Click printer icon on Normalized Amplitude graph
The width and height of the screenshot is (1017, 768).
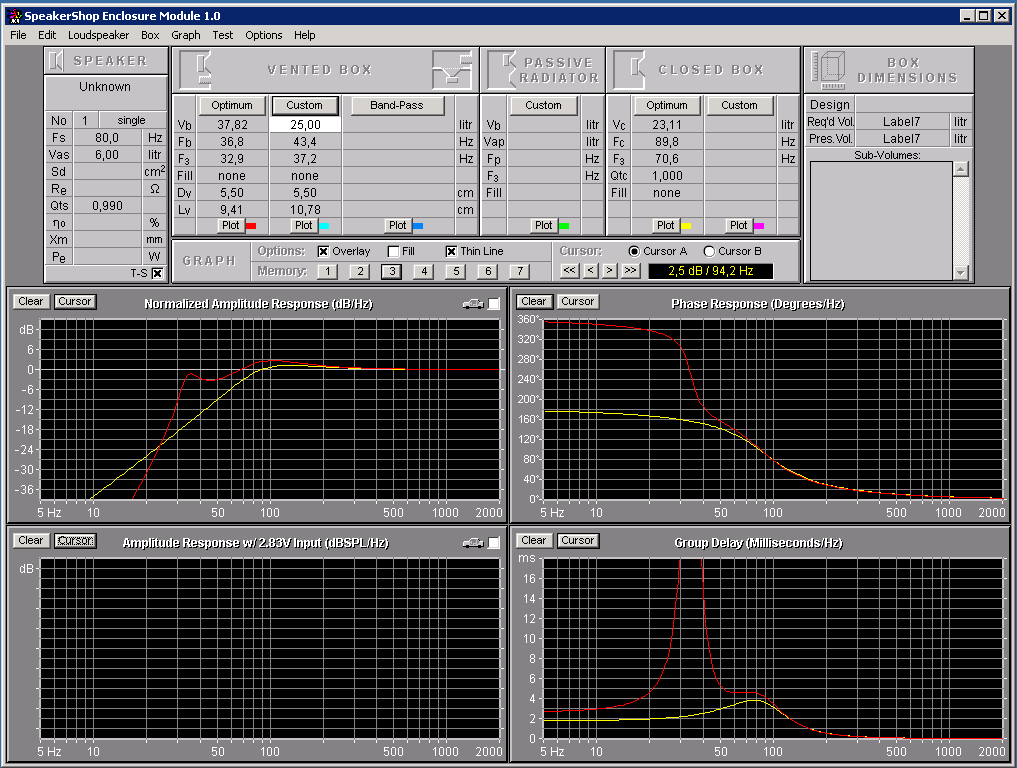(473, 303)
